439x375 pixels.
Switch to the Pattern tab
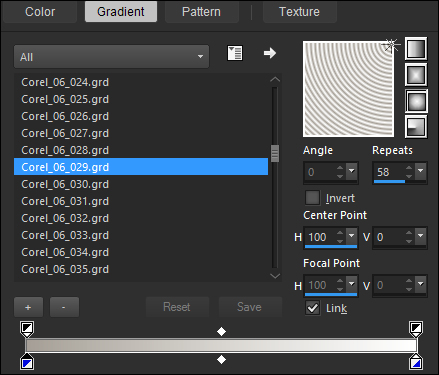(201, 12)
